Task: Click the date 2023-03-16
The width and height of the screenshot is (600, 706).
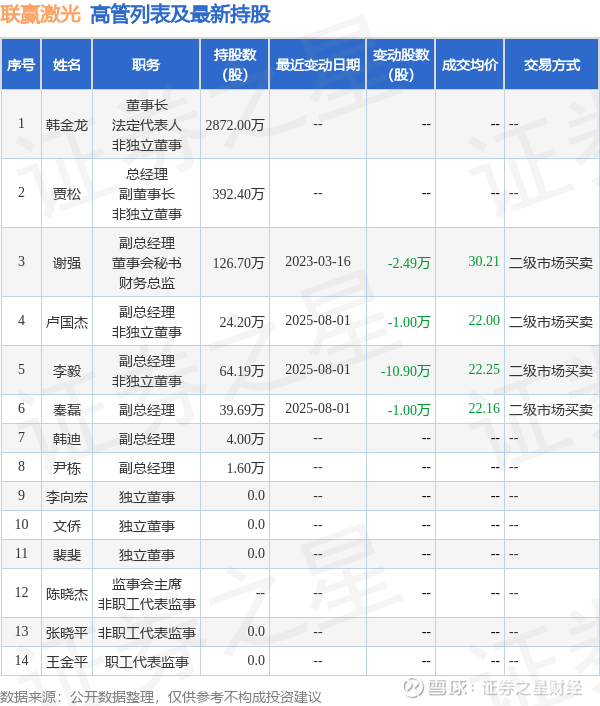Action: (318, 261)
